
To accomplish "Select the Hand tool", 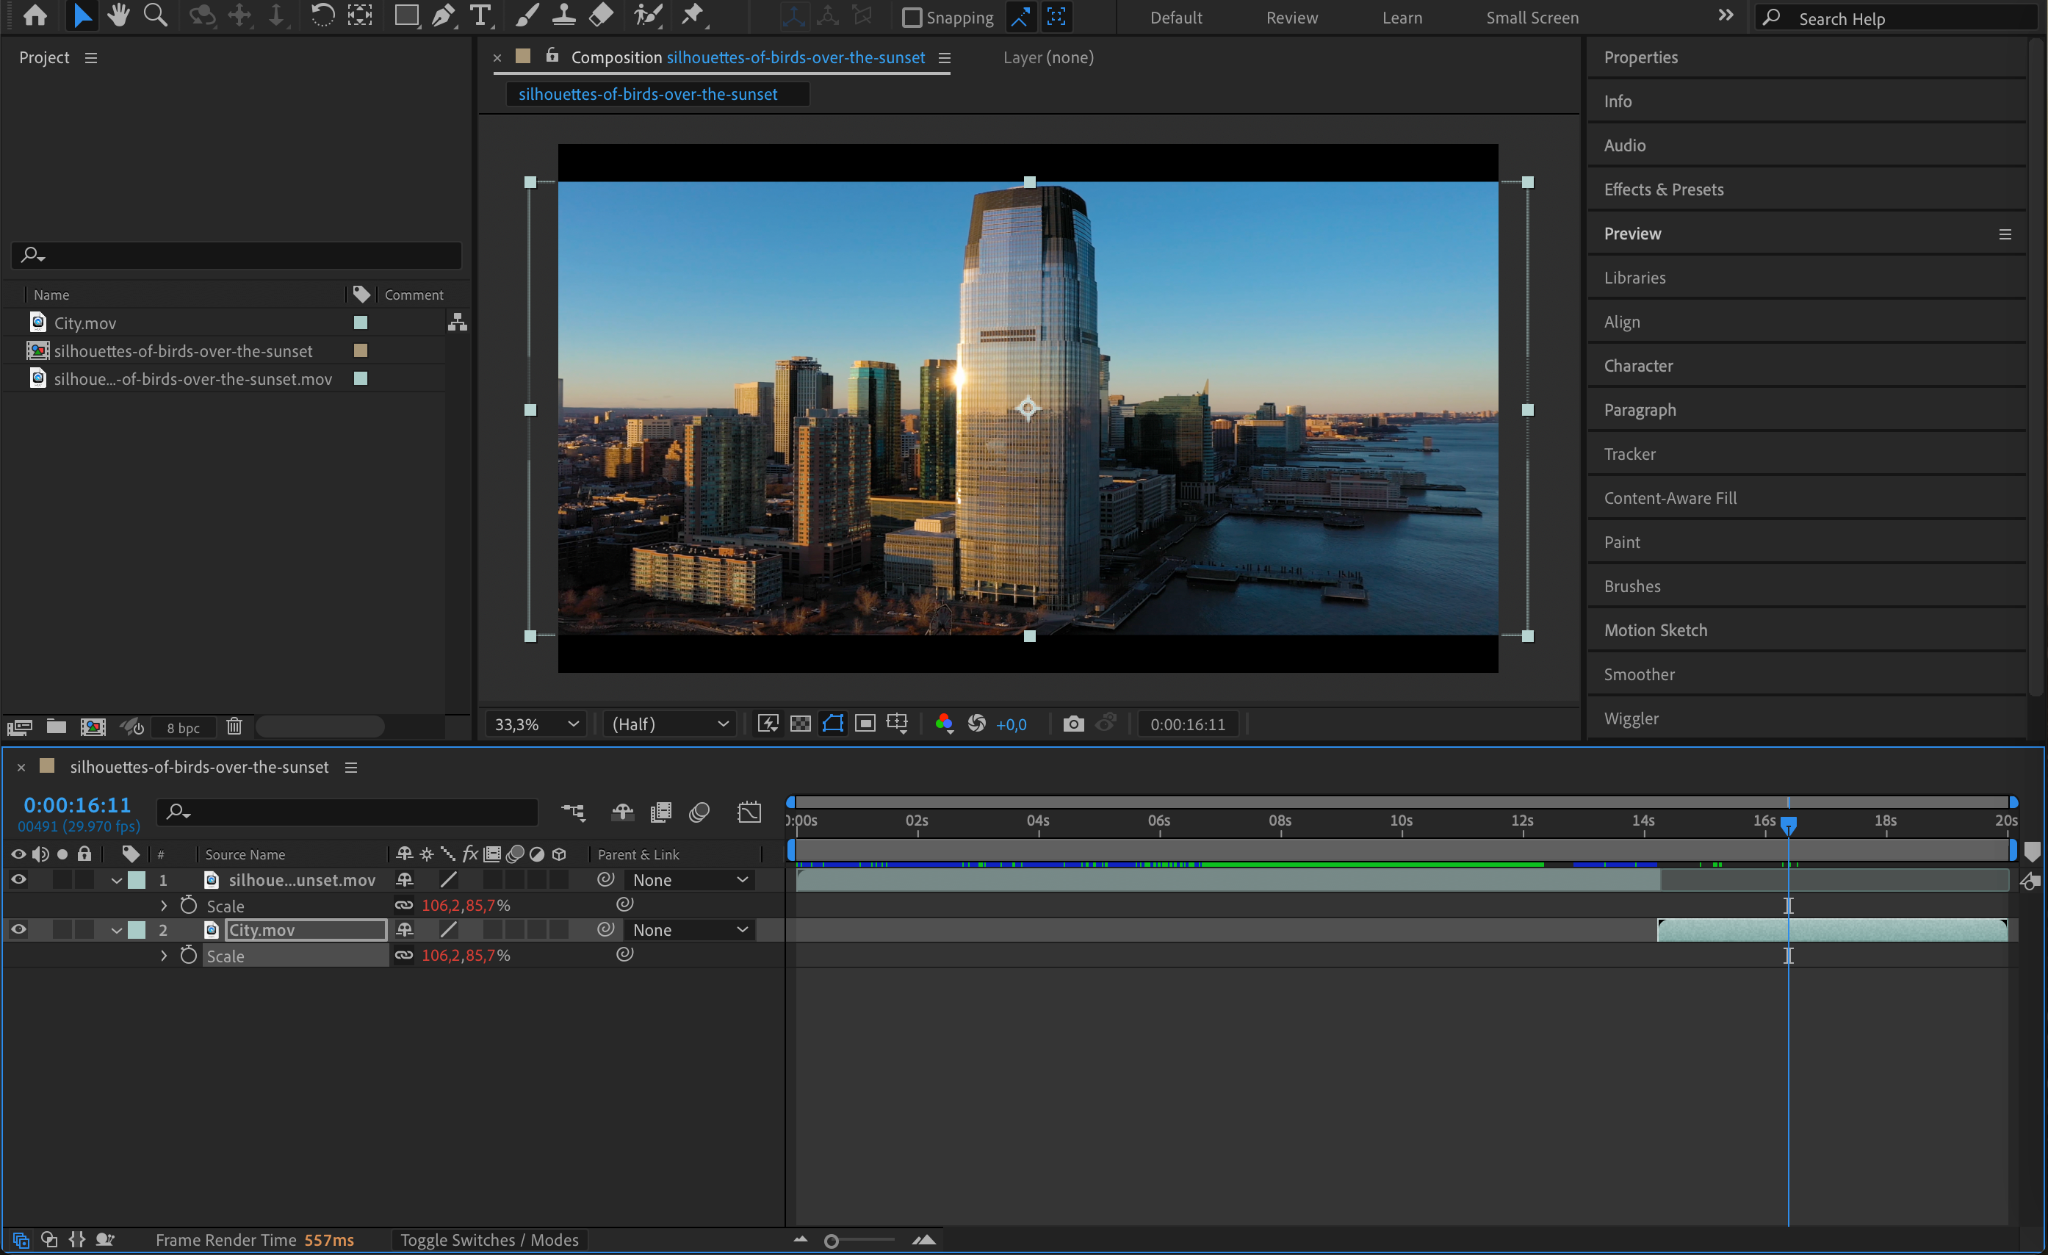I will [x=118, y=15].
